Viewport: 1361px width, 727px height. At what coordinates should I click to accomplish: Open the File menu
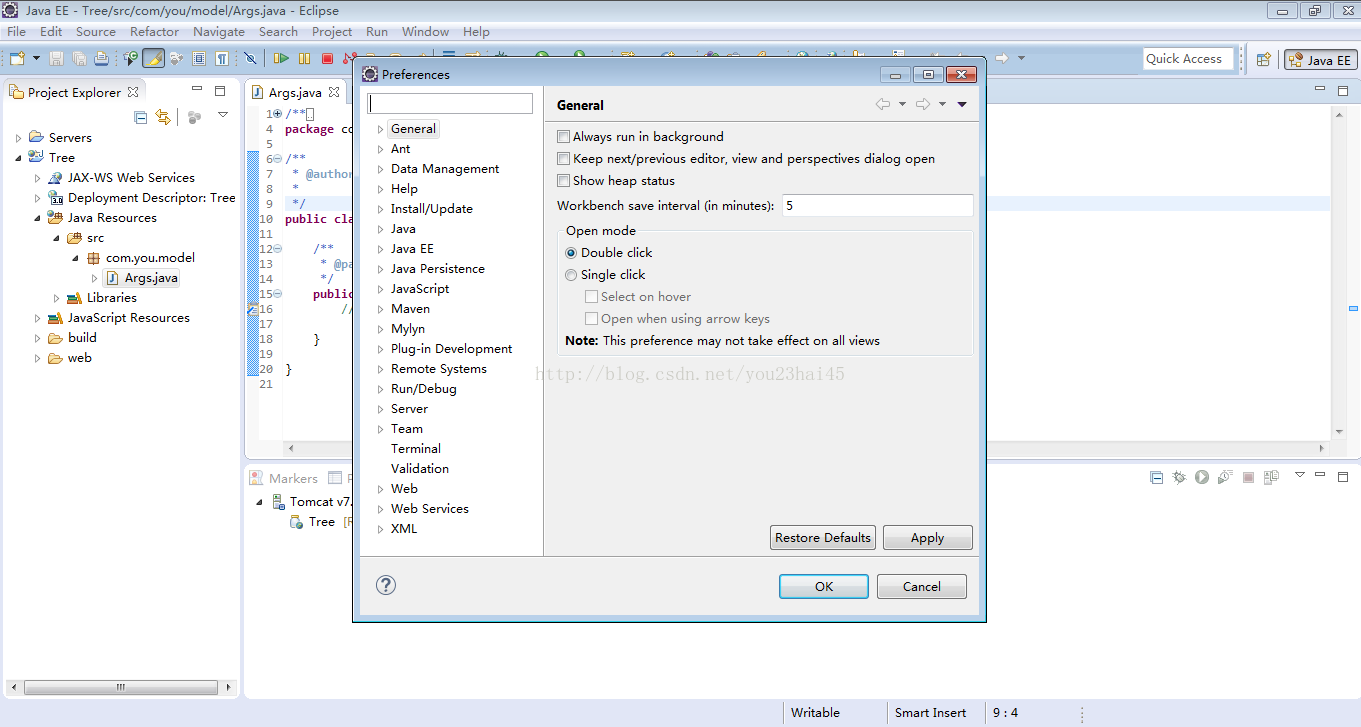coord(16,32)
